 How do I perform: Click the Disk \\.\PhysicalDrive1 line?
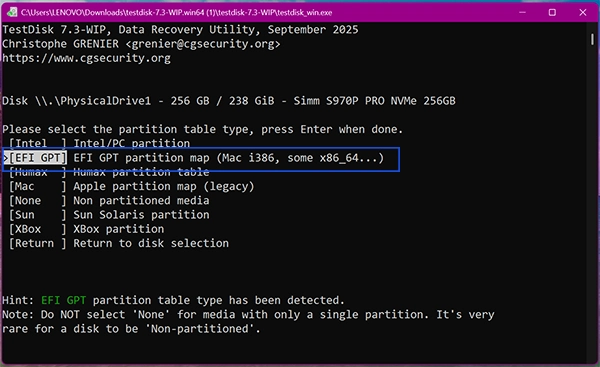pos(229,101)
